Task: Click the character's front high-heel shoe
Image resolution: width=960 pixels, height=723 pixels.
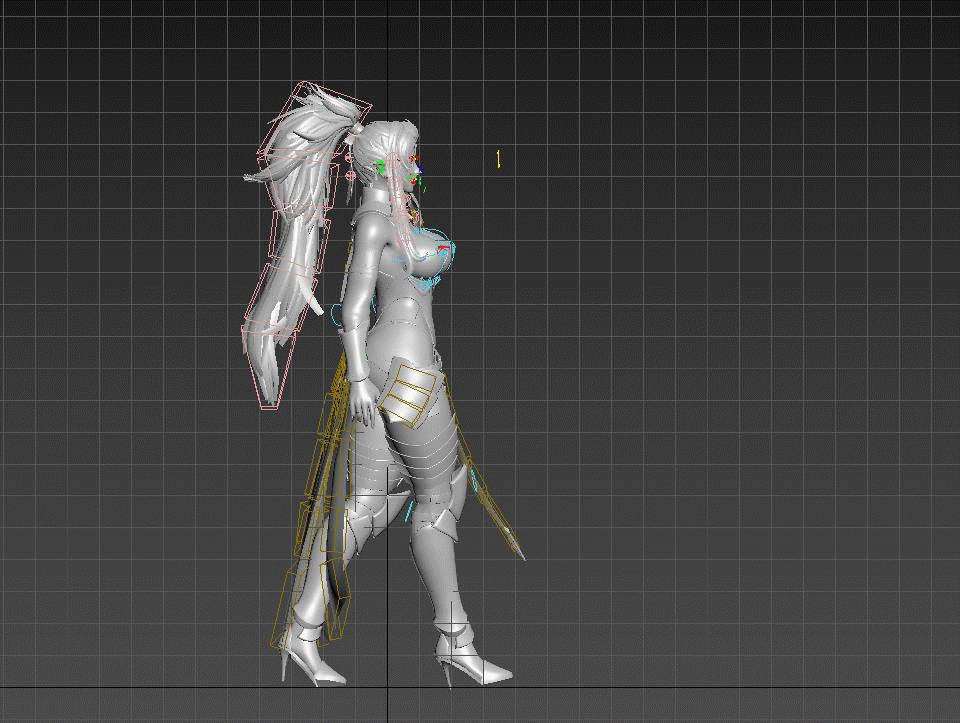Action: click(473, 654)
